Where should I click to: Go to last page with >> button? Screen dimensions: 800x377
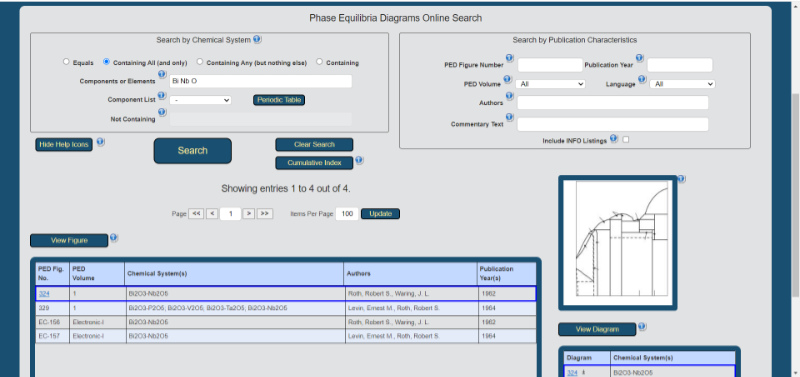coord(264,214)
